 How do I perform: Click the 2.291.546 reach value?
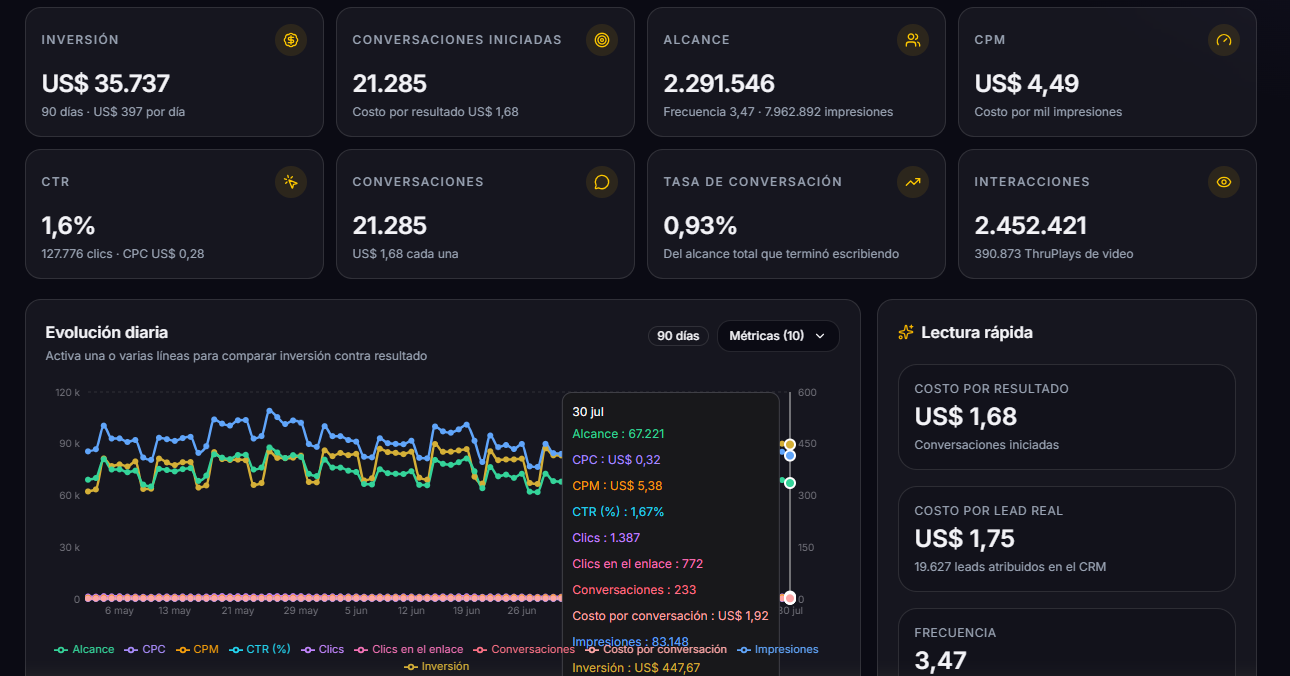pos(719,83)
